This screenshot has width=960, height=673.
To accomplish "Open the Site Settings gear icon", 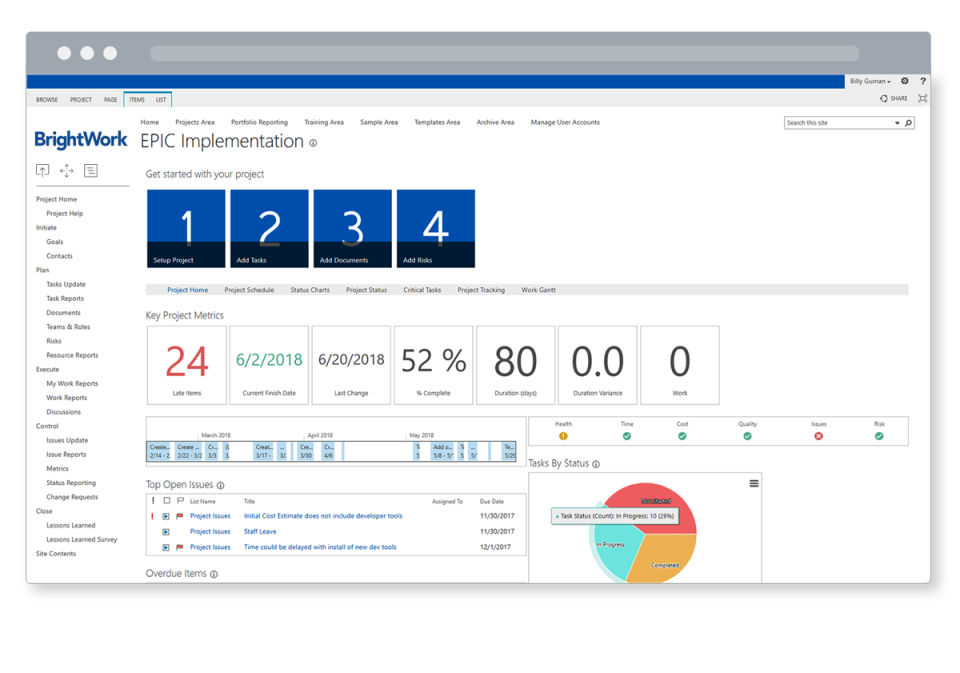I will 905,81.
